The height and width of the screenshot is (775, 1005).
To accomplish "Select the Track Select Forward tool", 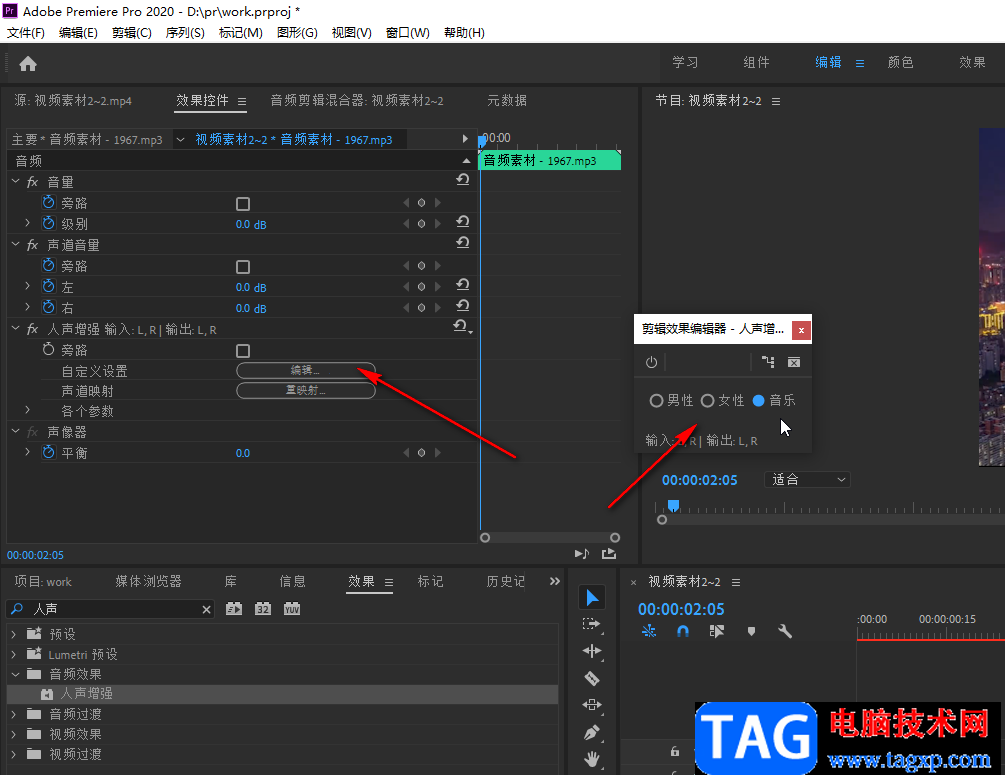I will (592, 624).
